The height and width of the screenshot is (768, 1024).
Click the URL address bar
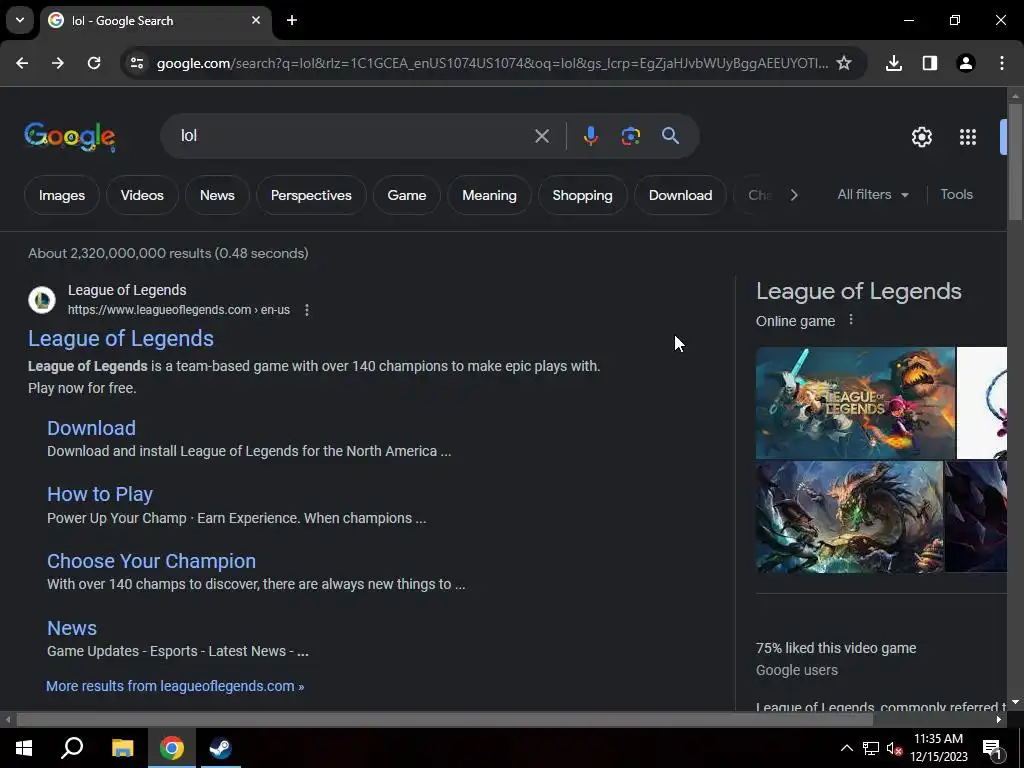[x=492, y=63]
